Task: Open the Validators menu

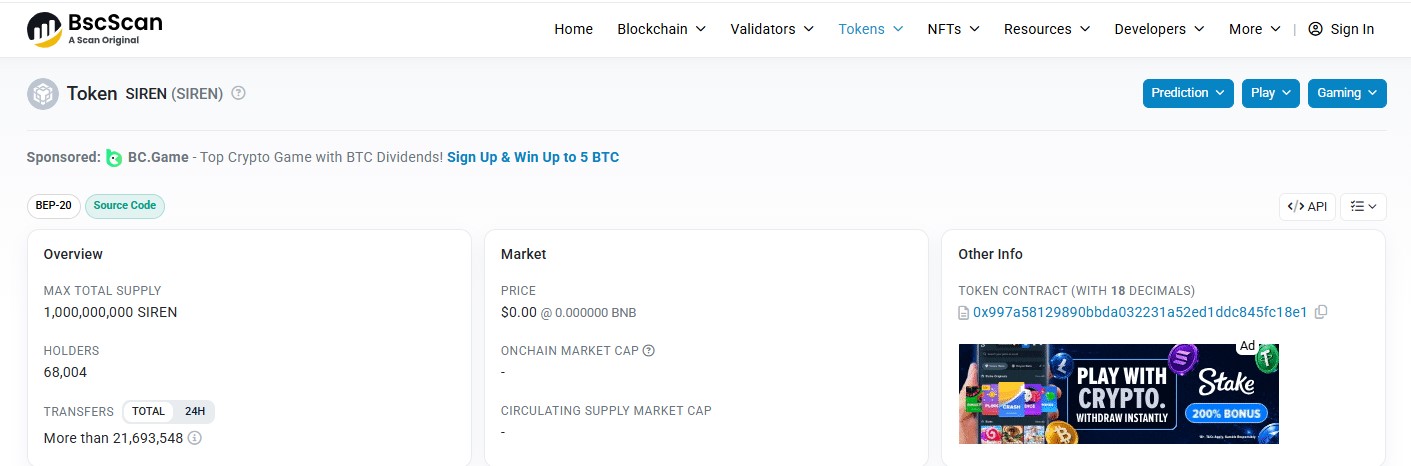Action: click(772, 29)
